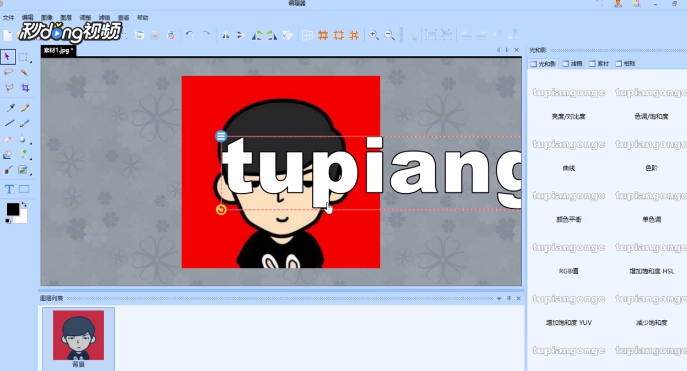Click the flip vertical toolbar icon
Screen dimensions: 687x371
[241, 35]
